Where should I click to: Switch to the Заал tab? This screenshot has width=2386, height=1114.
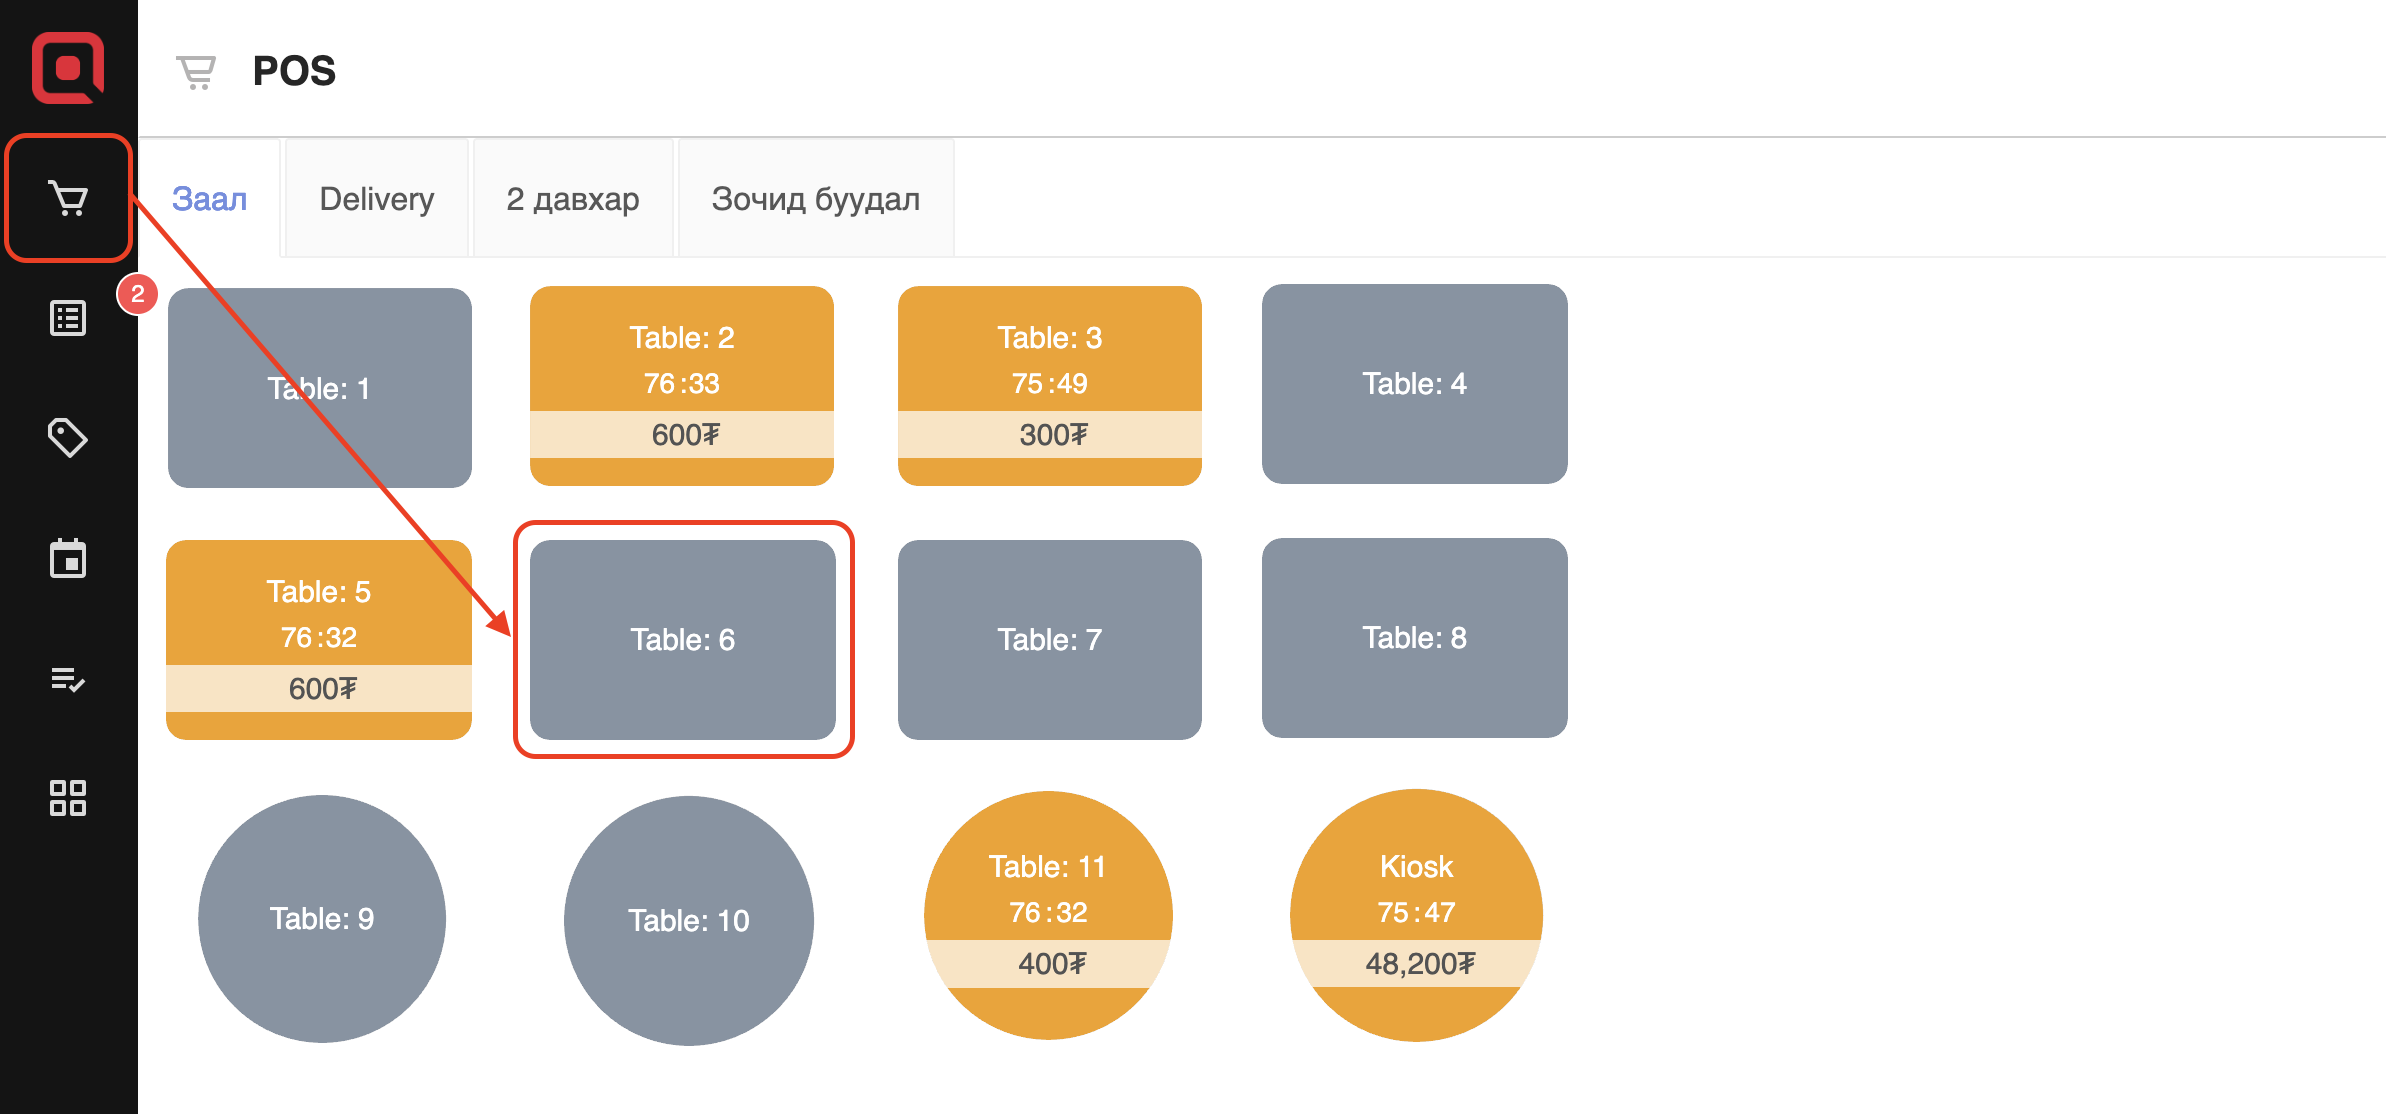coord(209,199)
